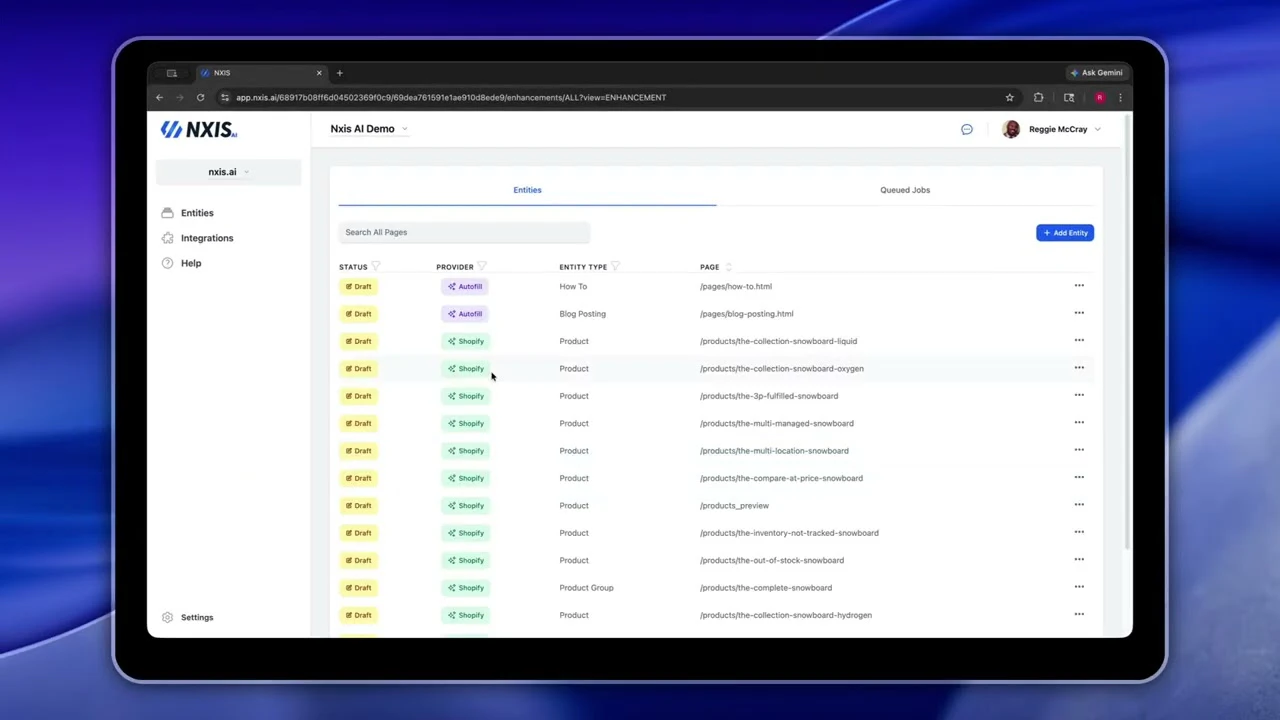Open page /products/the-out-of-stock-snowboard

pyautogui.click(x=772, y=560)
